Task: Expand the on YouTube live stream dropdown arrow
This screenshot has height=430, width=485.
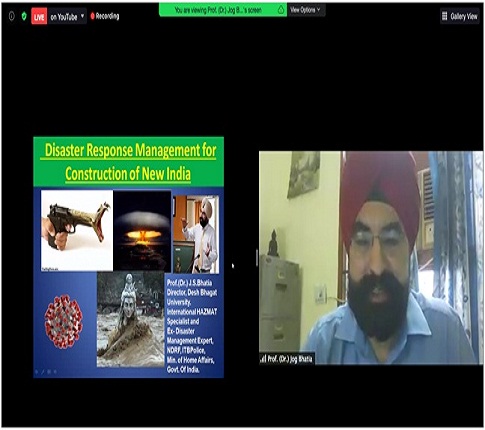Action: coord(82,16)
